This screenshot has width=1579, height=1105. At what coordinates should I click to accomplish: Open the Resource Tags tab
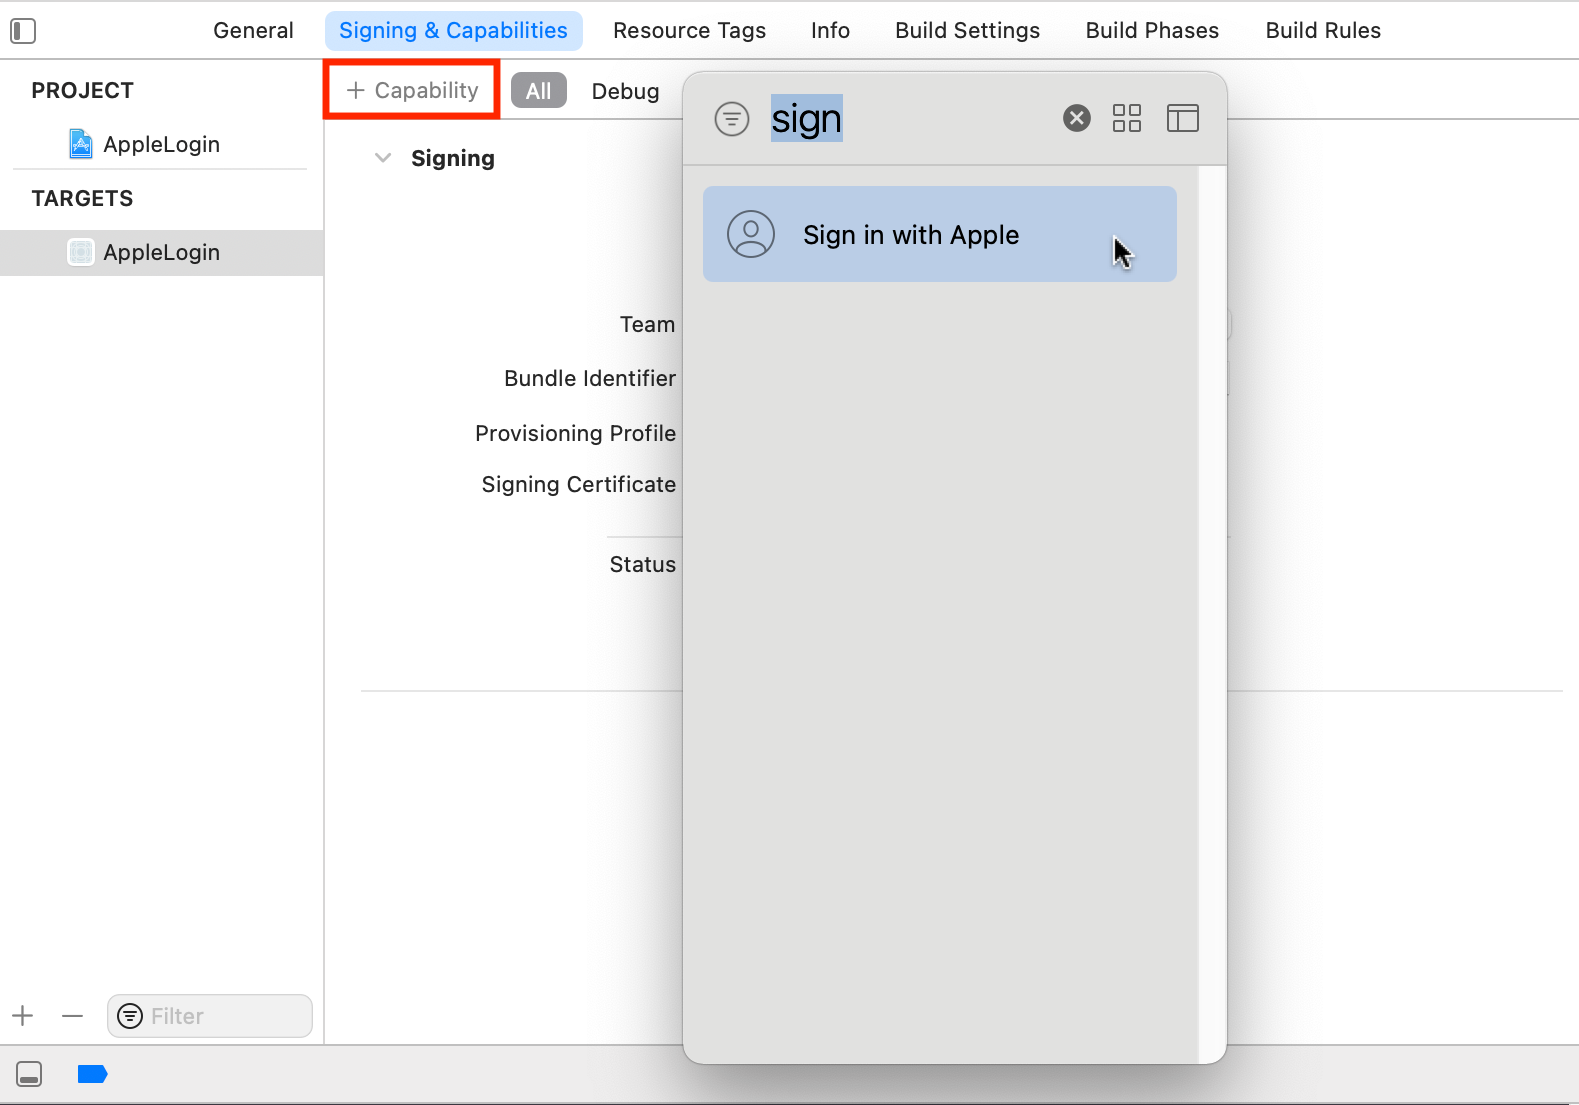(689, 31)
